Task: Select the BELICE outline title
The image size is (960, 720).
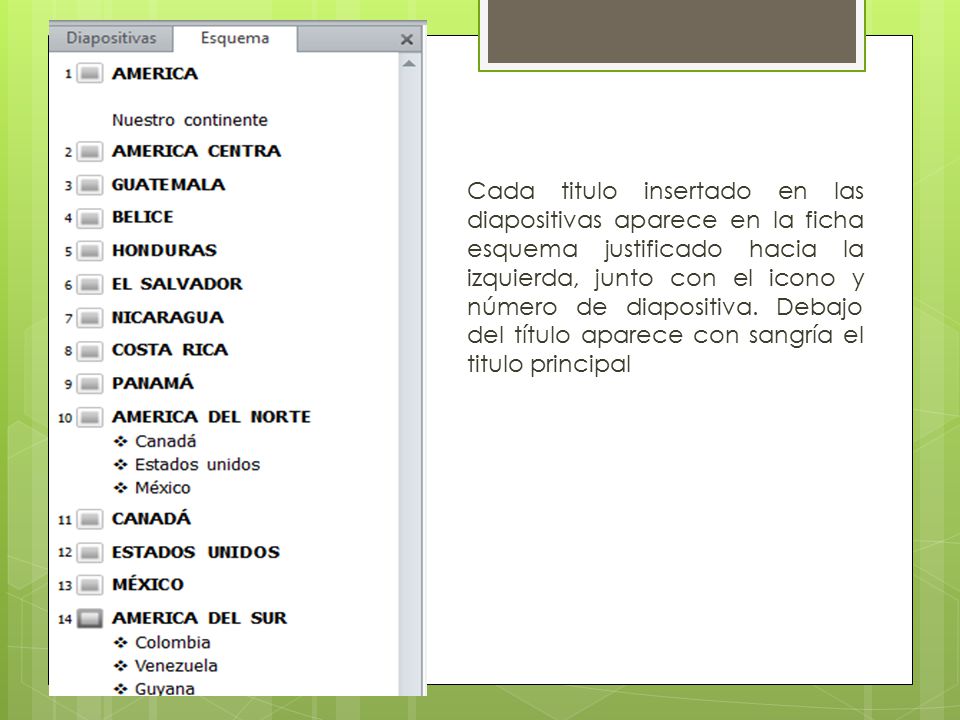Action: pyautogui.click(x=143, y=217)
